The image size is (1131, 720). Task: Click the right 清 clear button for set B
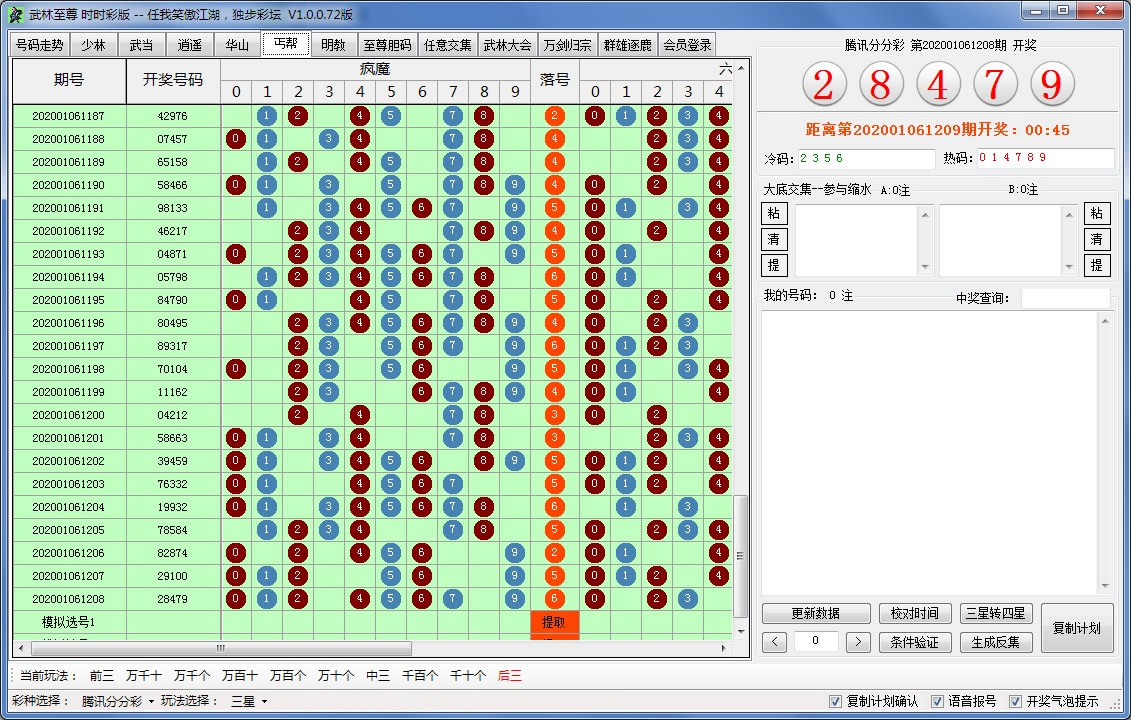tap(1097, 239)
